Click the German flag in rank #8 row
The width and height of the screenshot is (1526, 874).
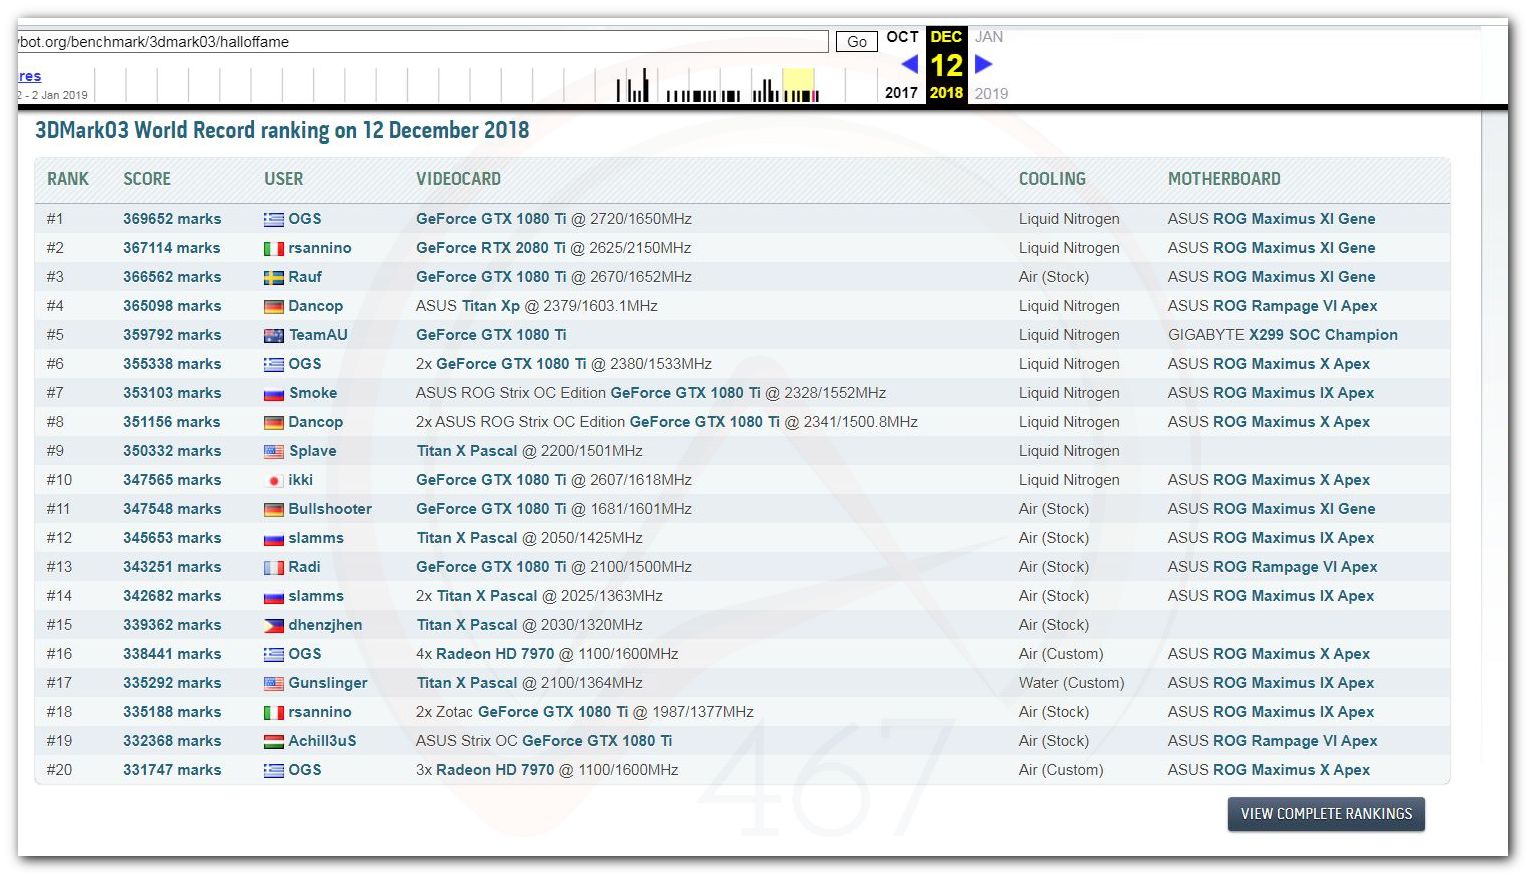coord(274,422)
